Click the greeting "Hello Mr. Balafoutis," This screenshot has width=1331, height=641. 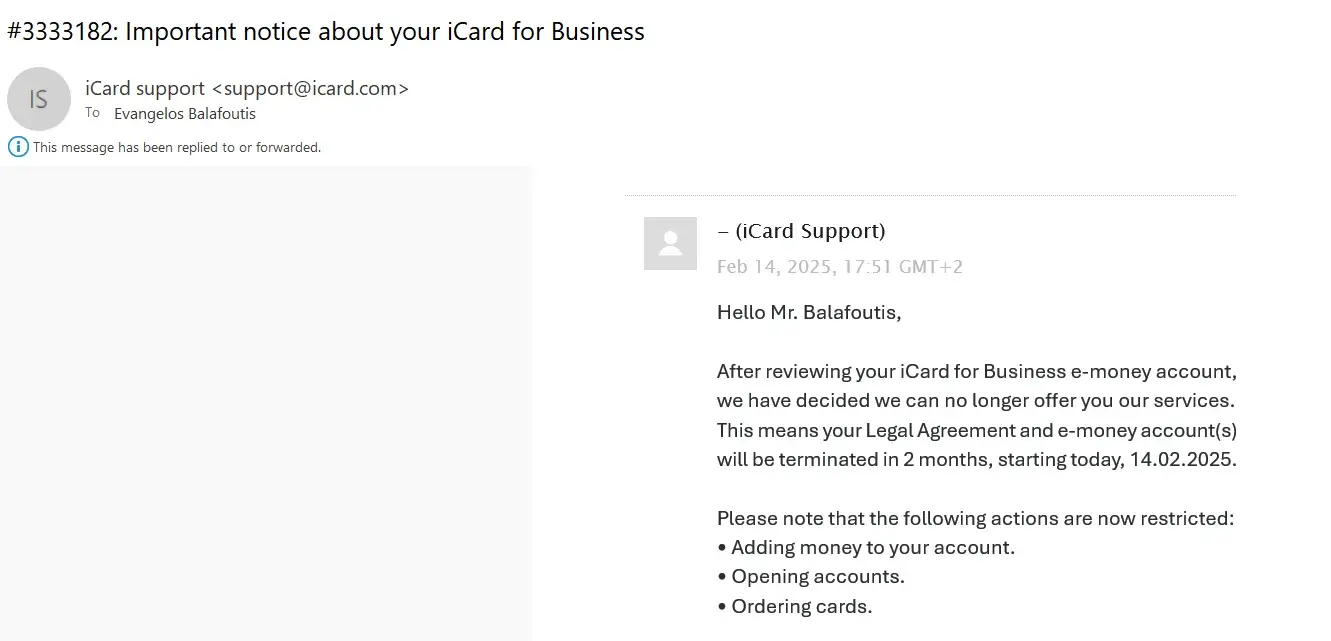809,312
